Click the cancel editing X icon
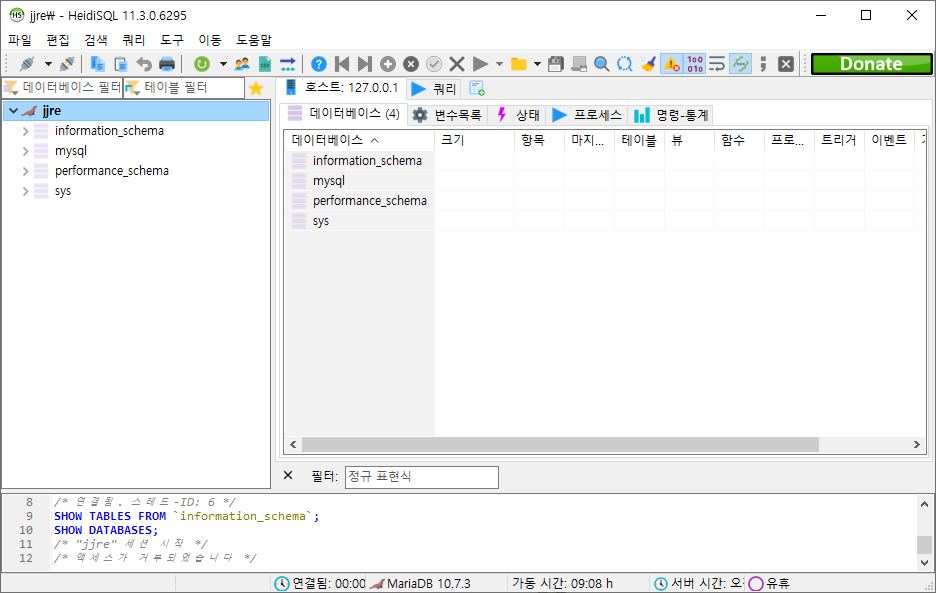936x593 pixels. click(457, 64)
